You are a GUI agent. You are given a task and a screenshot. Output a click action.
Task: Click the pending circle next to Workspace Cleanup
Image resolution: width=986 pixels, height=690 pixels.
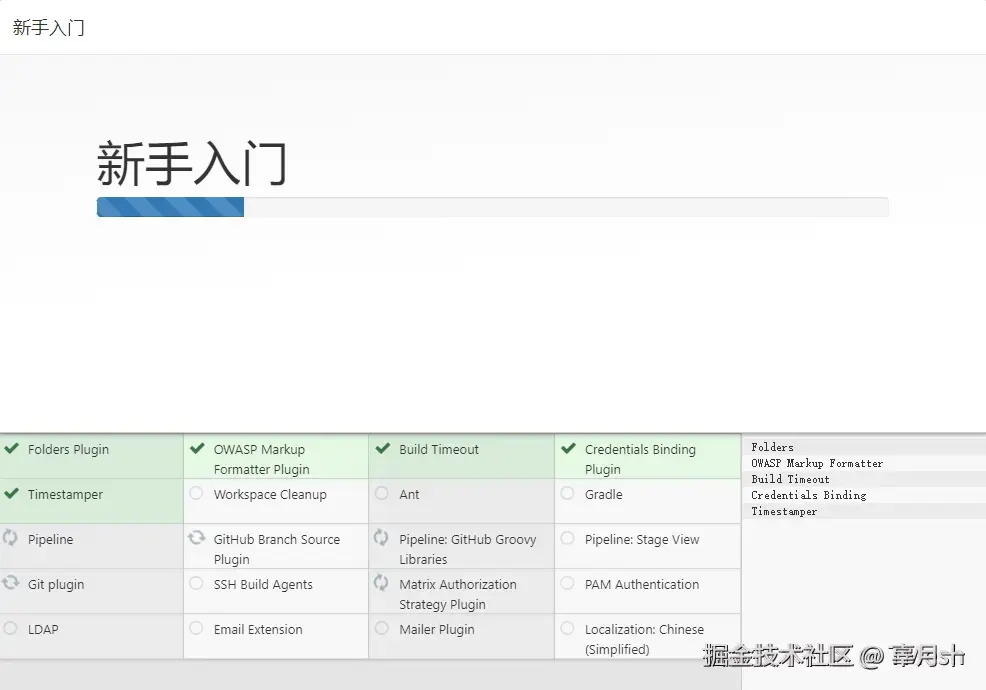[196, 494]
